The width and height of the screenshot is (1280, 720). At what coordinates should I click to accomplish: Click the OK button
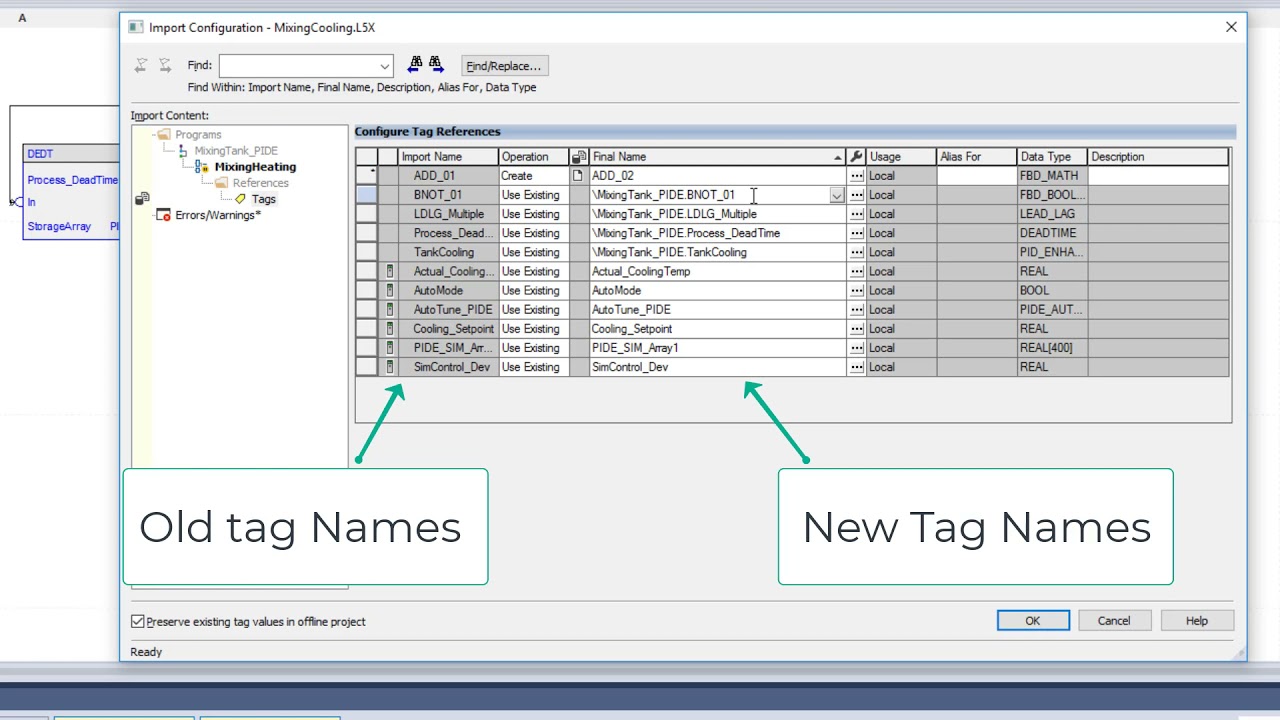[1033, 621]
